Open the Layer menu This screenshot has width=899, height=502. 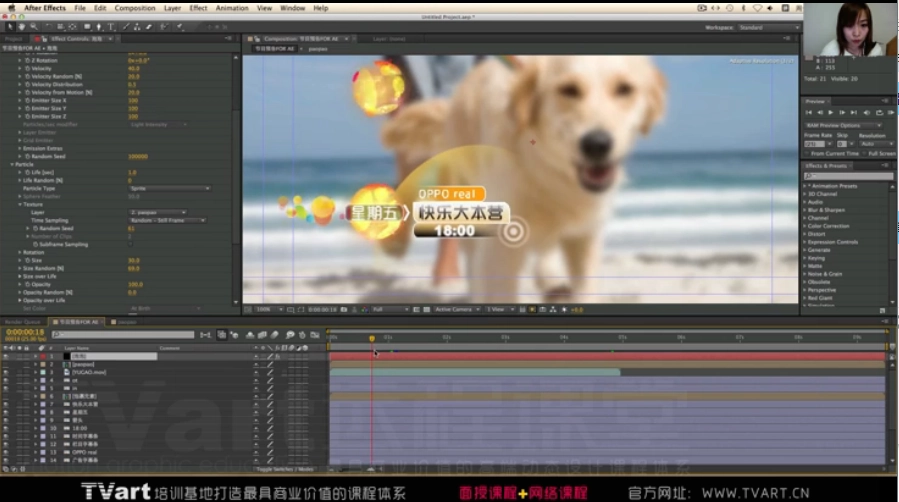tap(173, 8)
